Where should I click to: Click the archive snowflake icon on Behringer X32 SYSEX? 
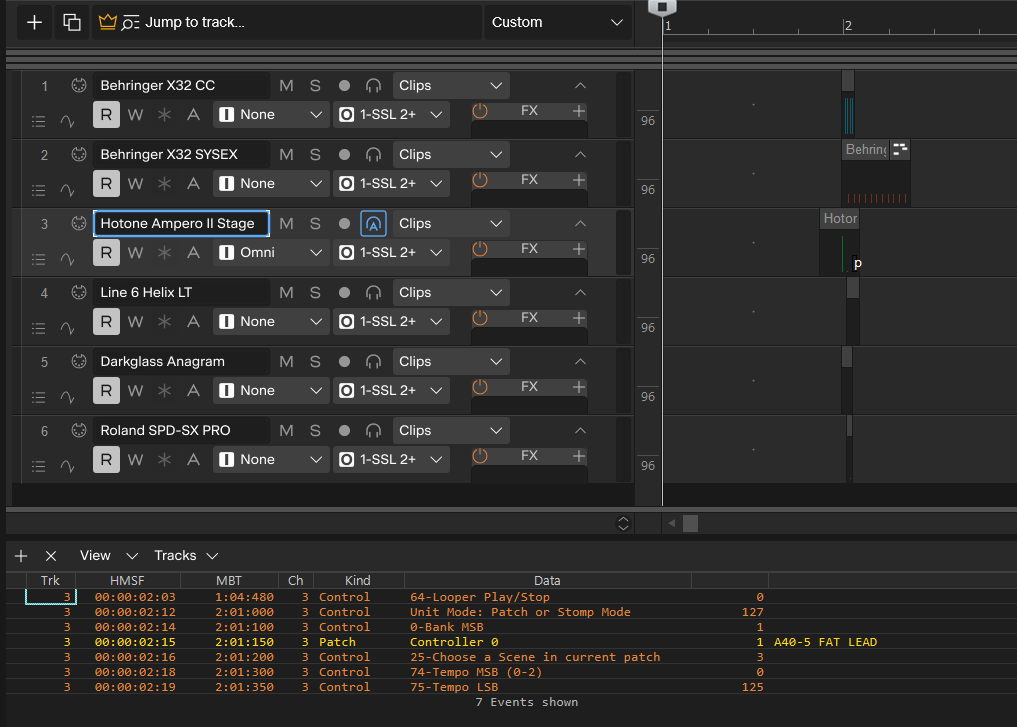click(x=164, y=184)
